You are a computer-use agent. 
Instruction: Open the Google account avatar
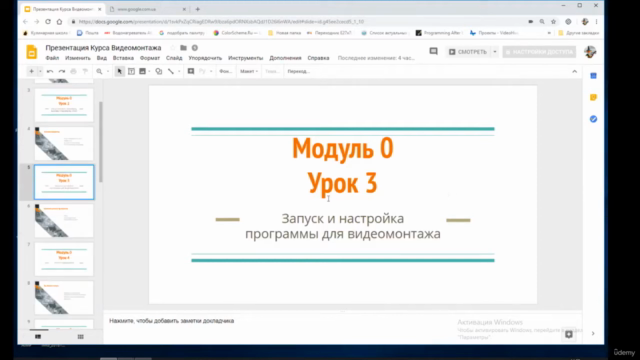(590, 52)
